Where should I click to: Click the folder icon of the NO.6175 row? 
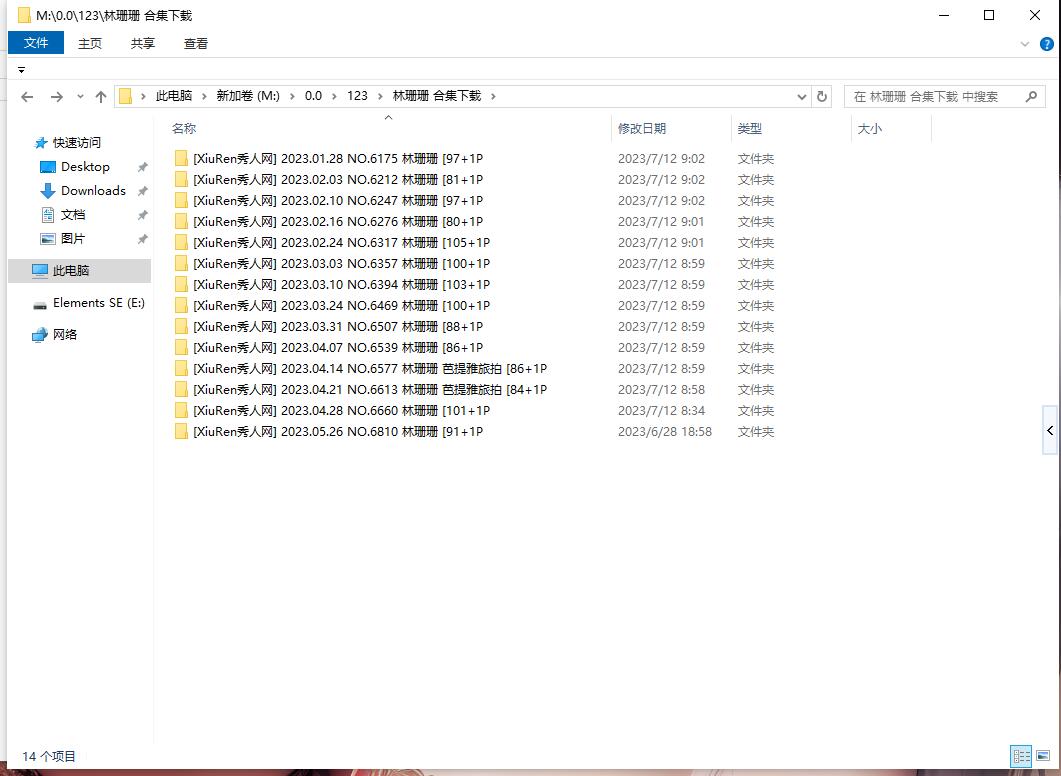pos(181,158)
